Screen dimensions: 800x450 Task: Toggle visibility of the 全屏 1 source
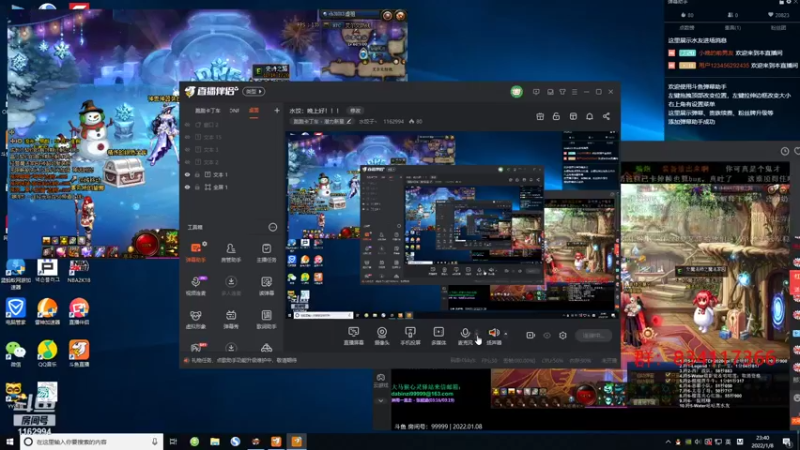pyautogui.click(x=187, y=187)
